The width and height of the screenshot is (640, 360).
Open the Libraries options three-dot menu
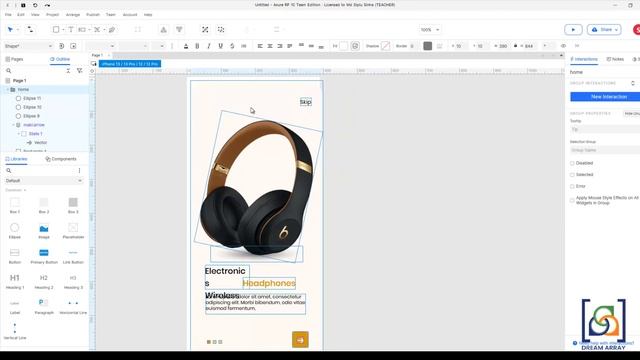tap(79, 170)
